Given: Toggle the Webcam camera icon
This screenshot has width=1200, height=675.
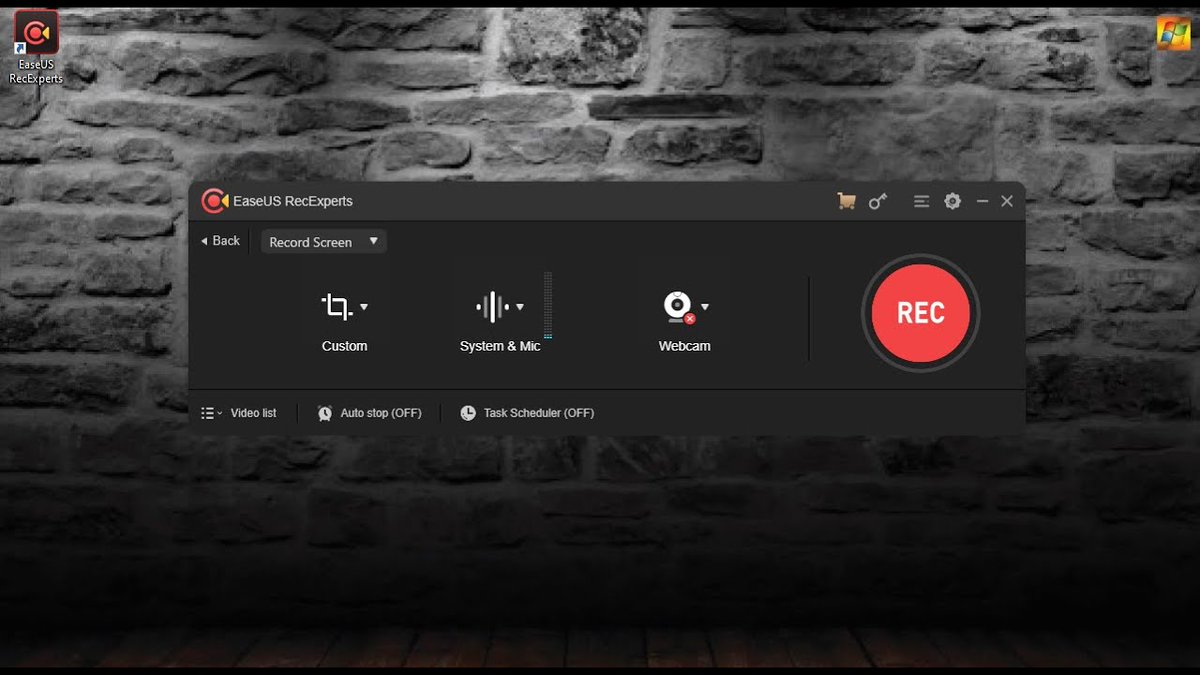Looking at the screenshot, I should 679,307.
